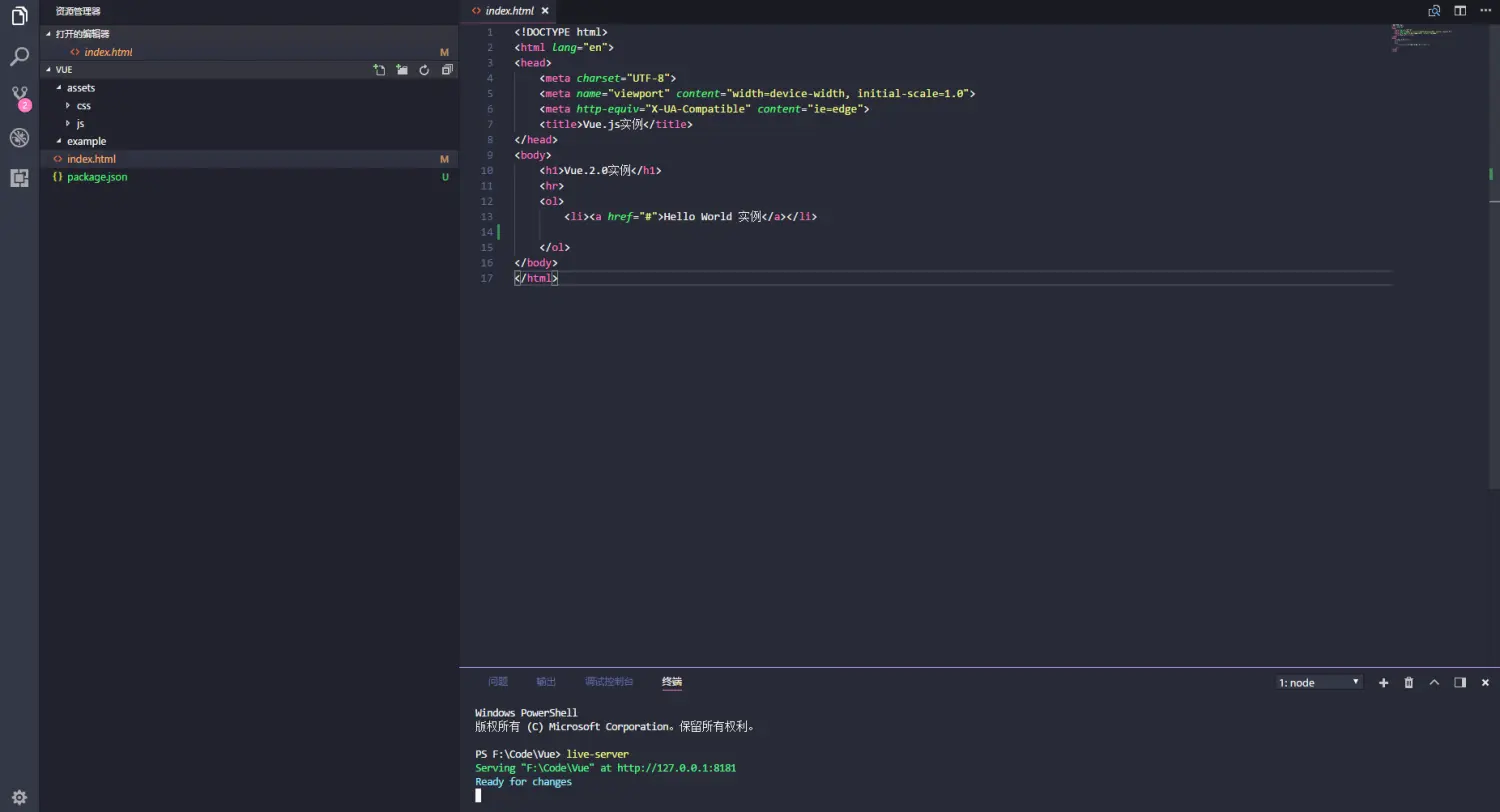Click the server URL http://127.0.0.1:8181
The image size is (1500, 812).
676,768
